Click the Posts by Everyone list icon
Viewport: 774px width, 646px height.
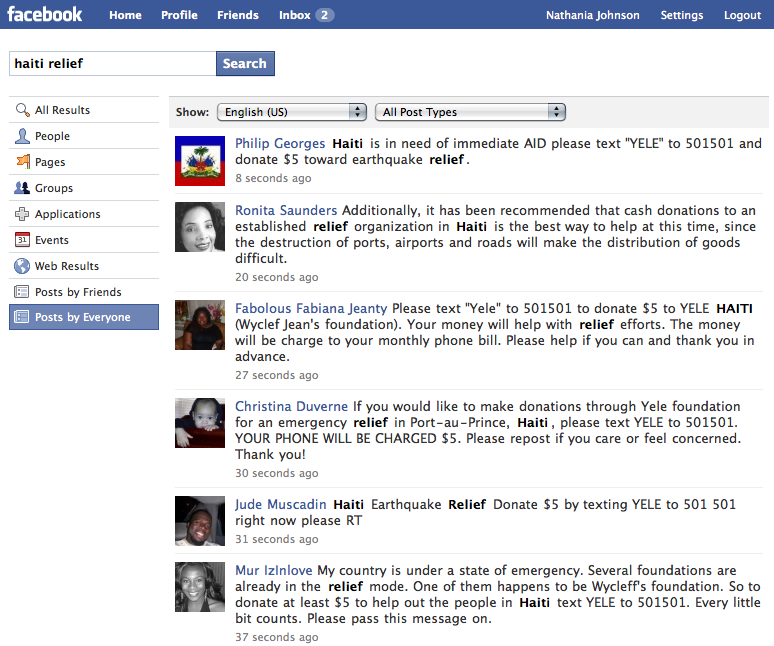coord(22,317)
